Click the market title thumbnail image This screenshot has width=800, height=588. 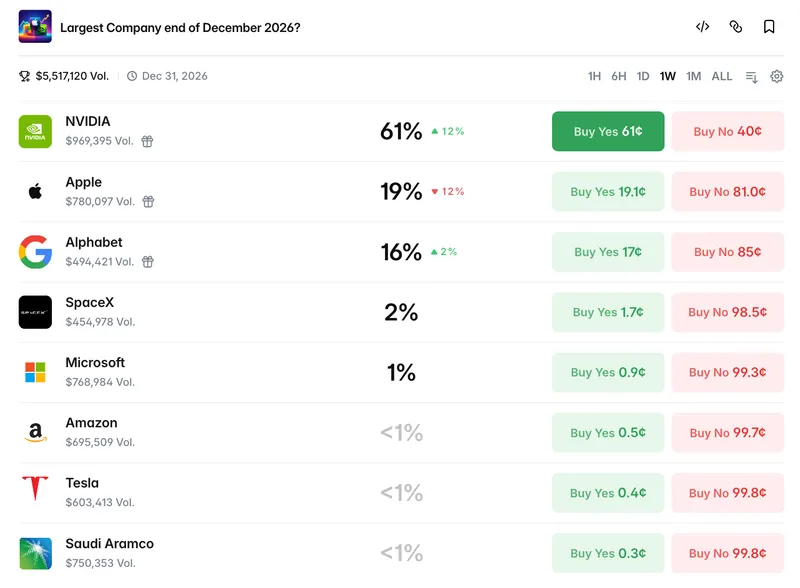pyautogui.click(x=35, y=26)
